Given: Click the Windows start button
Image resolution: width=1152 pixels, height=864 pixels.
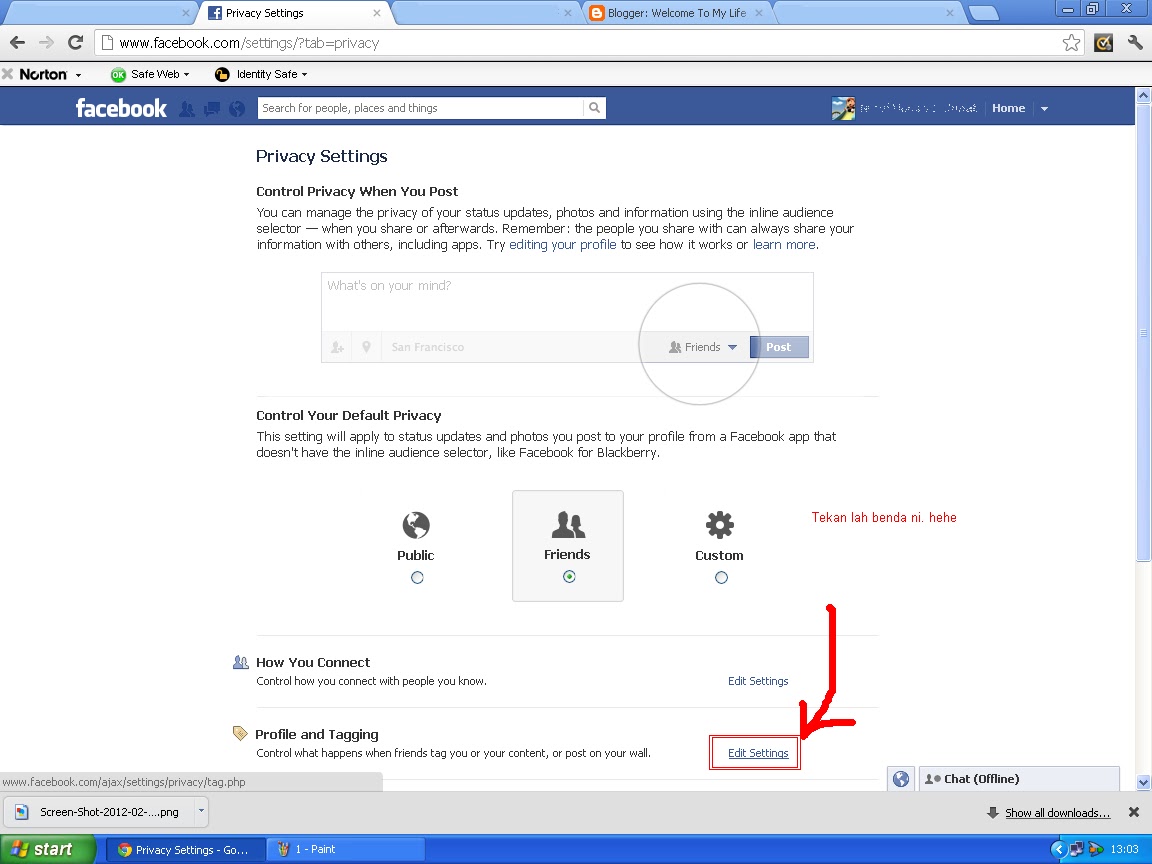Looking at the screenshot, I should pyautogui.click(x=47, y=849).
